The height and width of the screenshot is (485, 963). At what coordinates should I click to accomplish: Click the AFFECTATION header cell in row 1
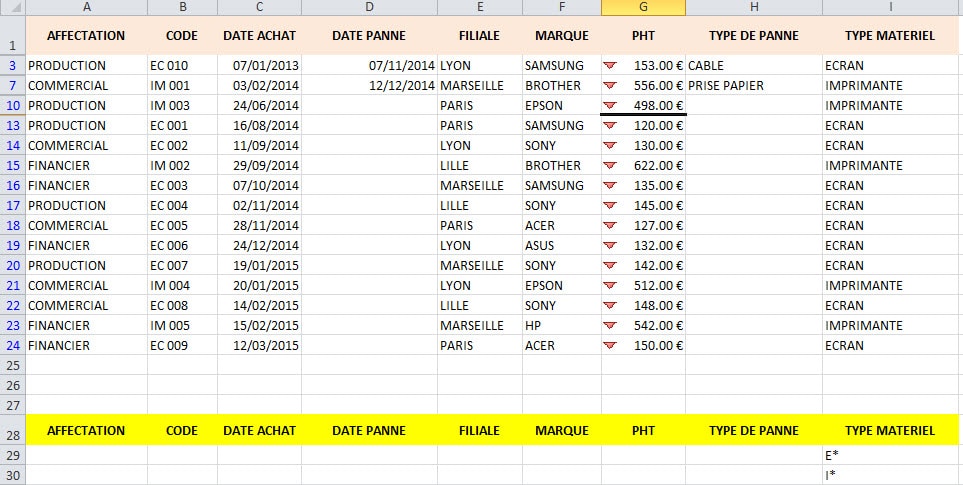(87, 36)
